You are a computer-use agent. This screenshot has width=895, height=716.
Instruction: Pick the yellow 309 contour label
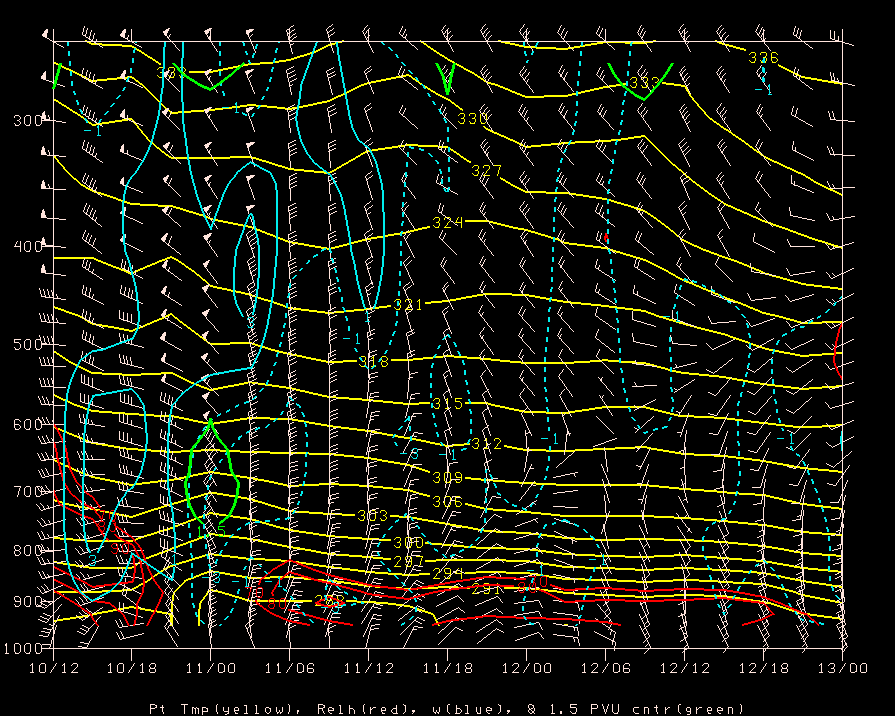coord(448,479)
